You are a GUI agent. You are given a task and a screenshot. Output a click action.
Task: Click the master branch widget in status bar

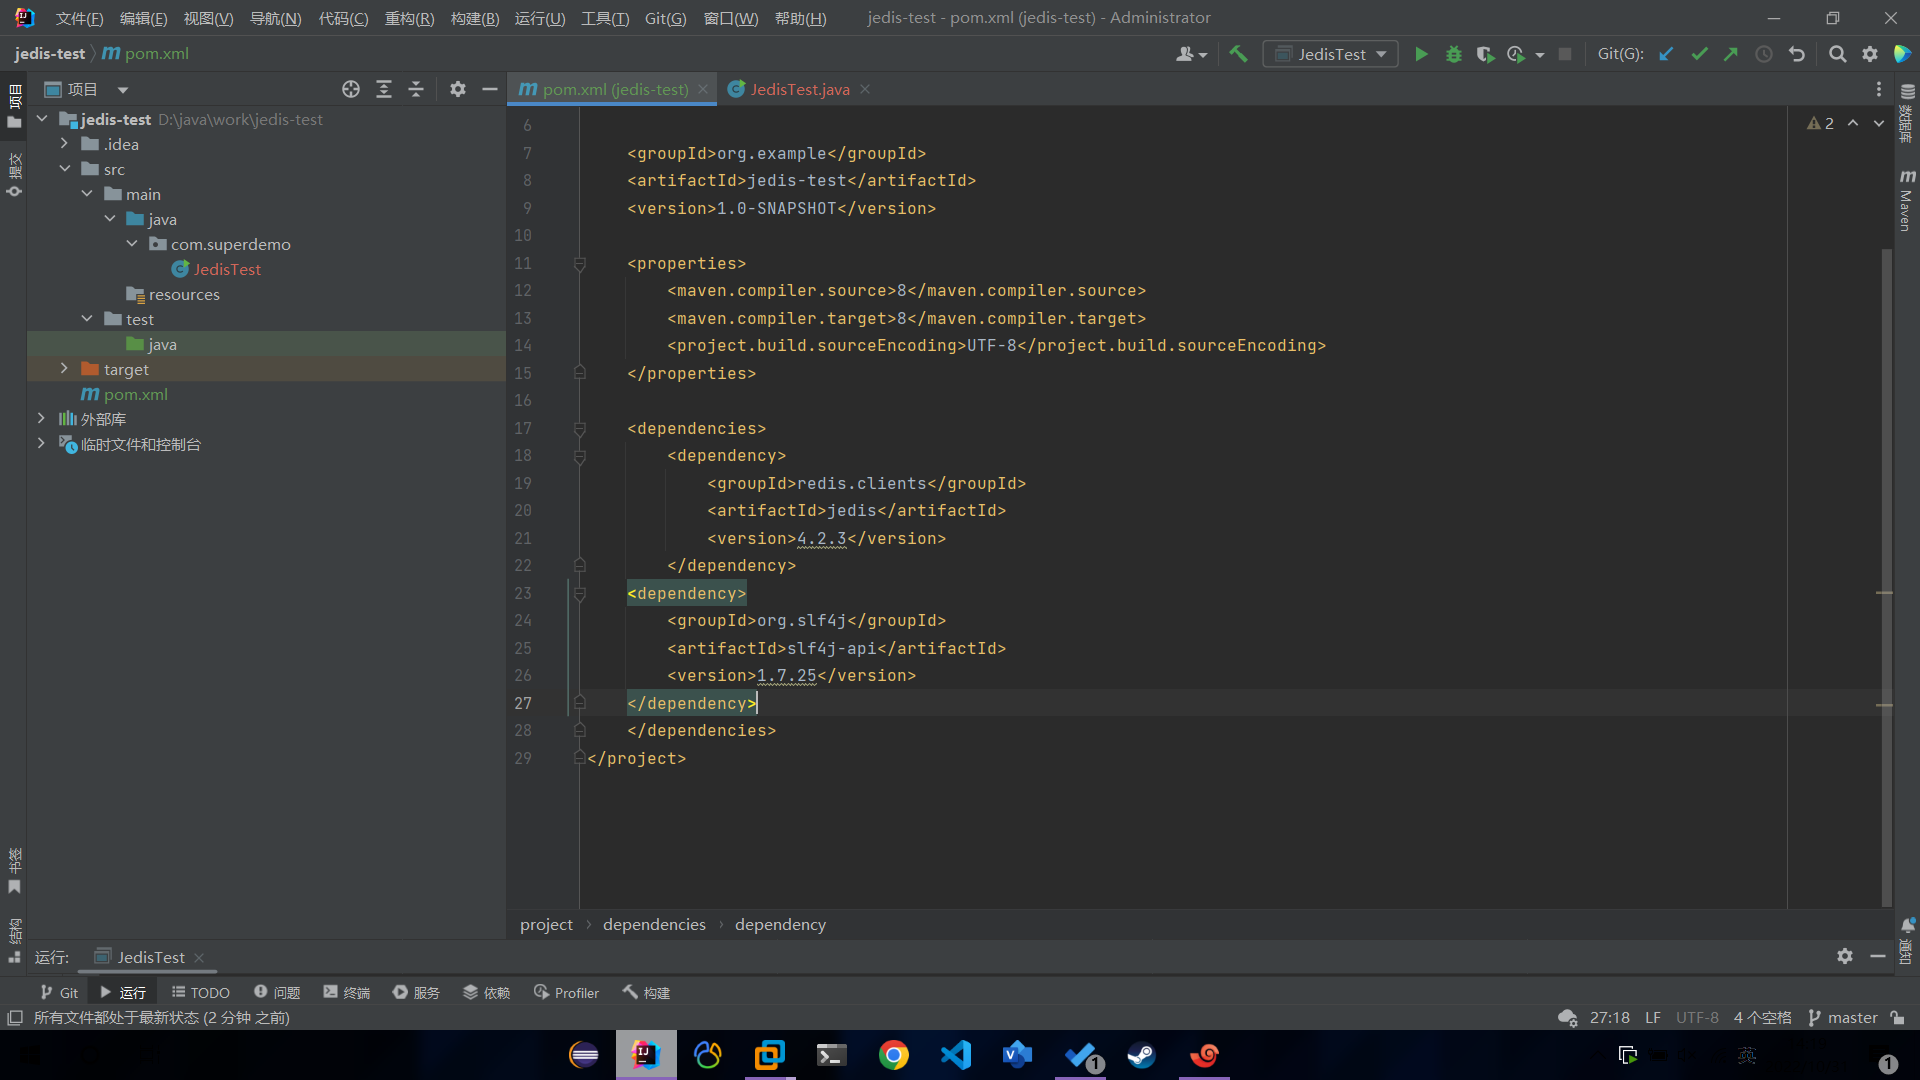[x=1843, y=1017]
